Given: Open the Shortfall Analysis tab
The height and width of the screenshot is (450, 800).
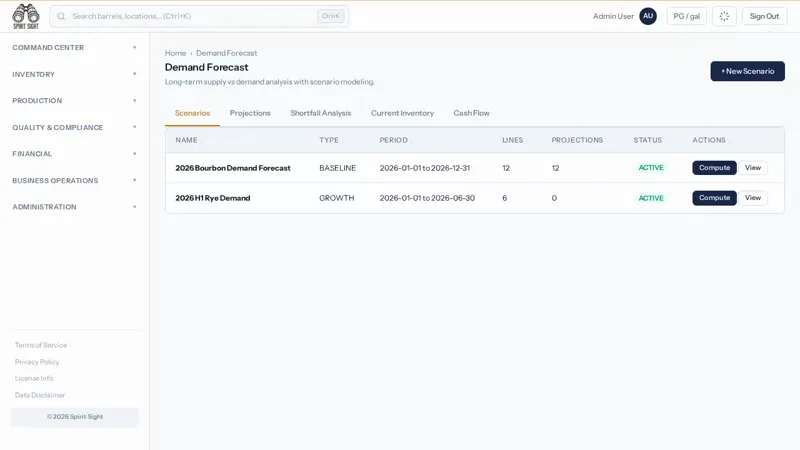Looking at the screenshot, I should coord(321,113).
